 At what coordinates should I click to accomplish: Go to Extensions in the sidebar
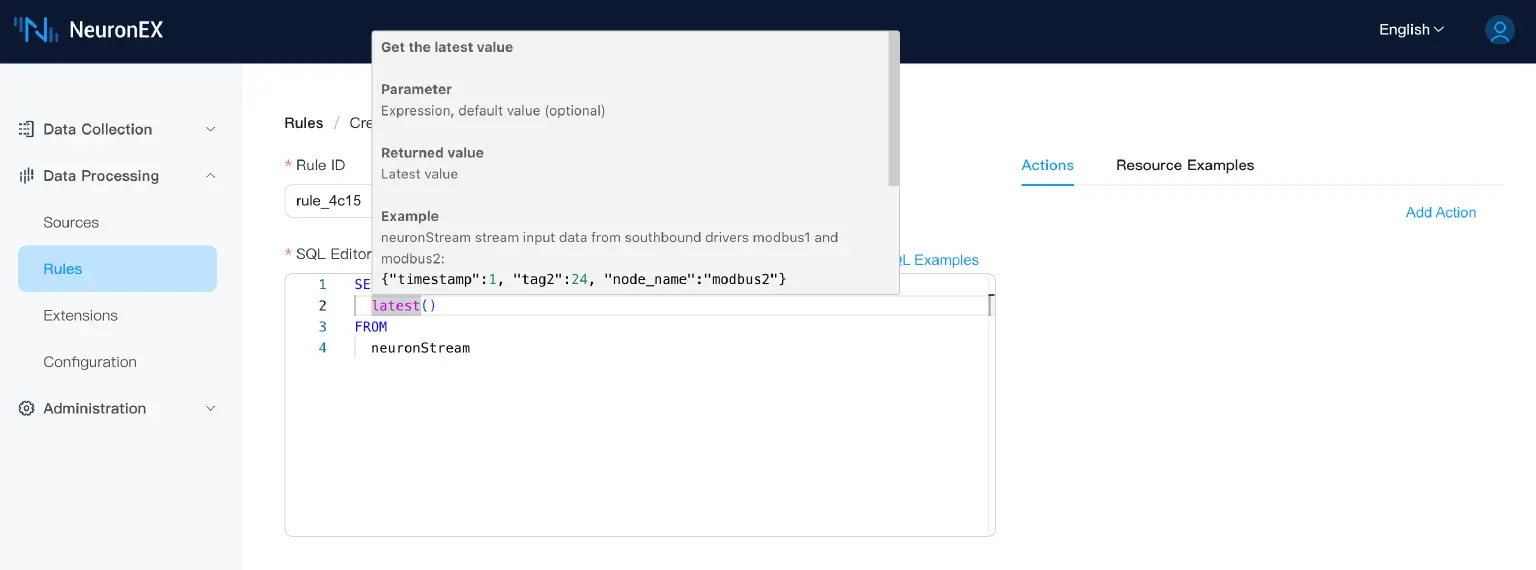click(80, 315)
